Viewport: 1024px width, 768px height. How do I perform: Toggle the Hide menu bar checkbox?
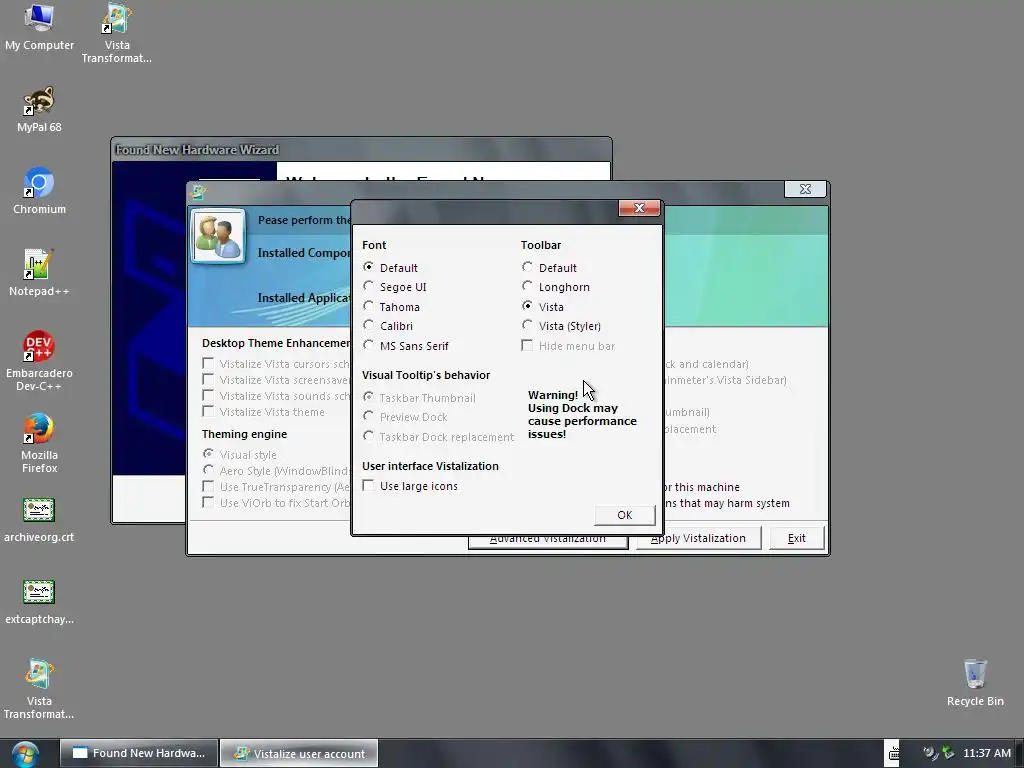tap(568, 345)
